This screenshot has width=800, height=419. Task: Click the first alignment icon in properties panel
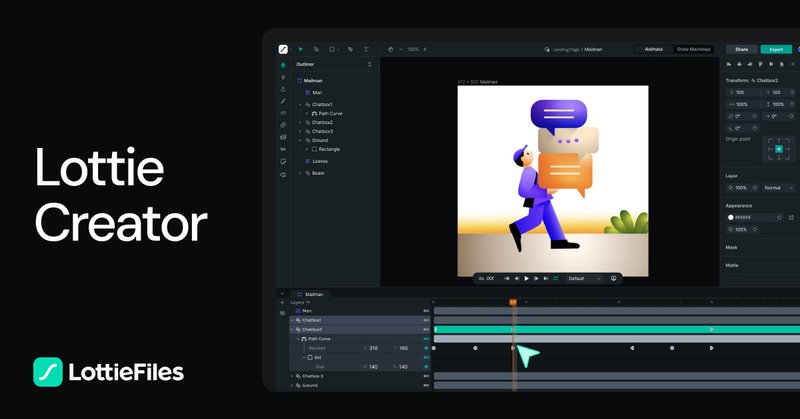coord(729,64)
